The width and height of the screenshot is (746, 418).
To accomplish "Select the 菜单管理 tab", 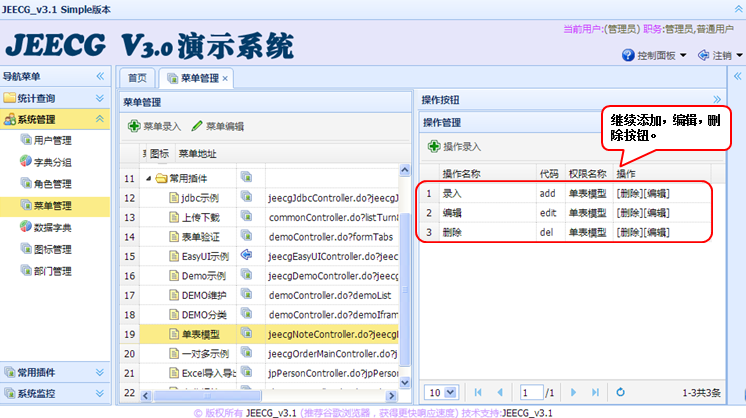I will 194,78.
